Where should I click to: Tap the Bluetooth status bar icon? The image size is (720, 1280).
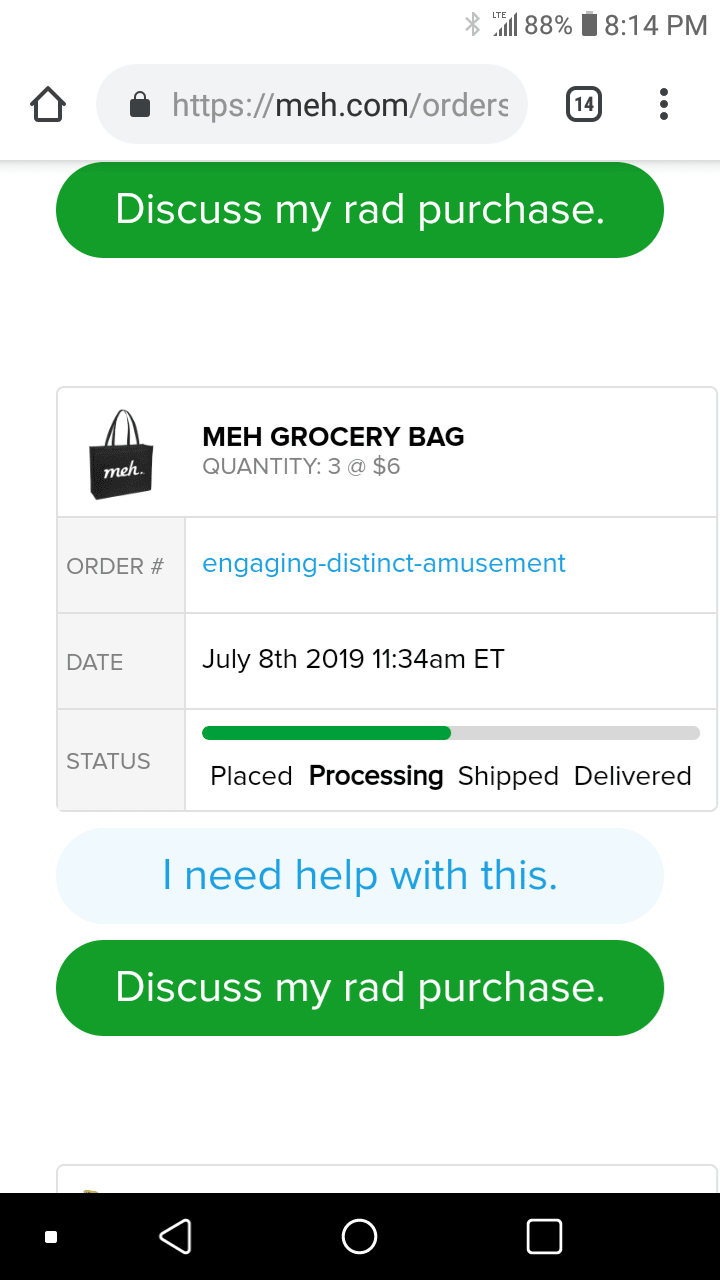473,26
